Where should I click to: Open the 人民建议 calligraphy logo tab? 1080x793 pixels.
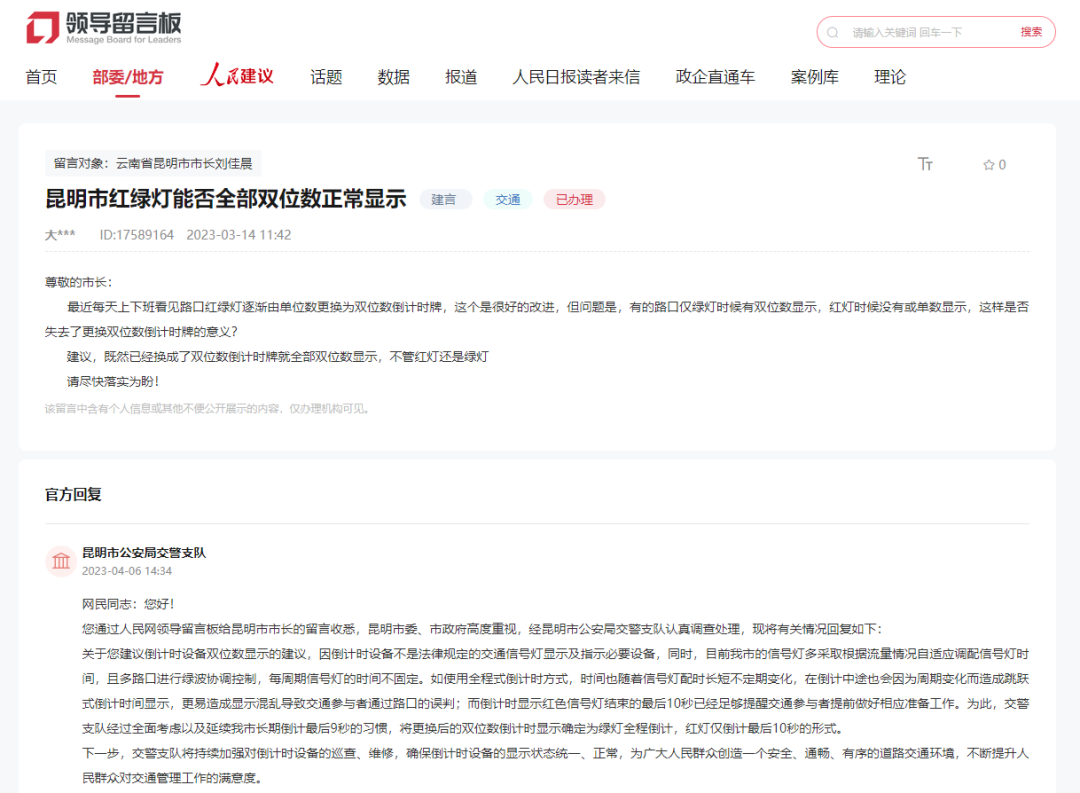coord(237,76)
